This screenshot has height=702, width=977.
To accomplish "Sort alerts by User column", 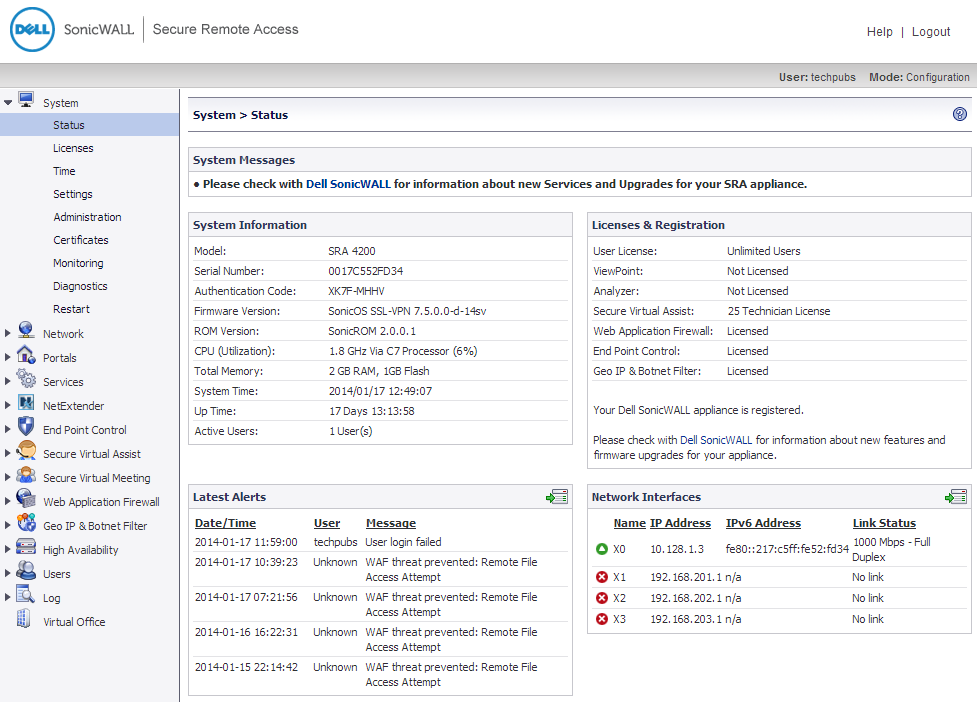I will pyautogui.click(x=326, y=523).
